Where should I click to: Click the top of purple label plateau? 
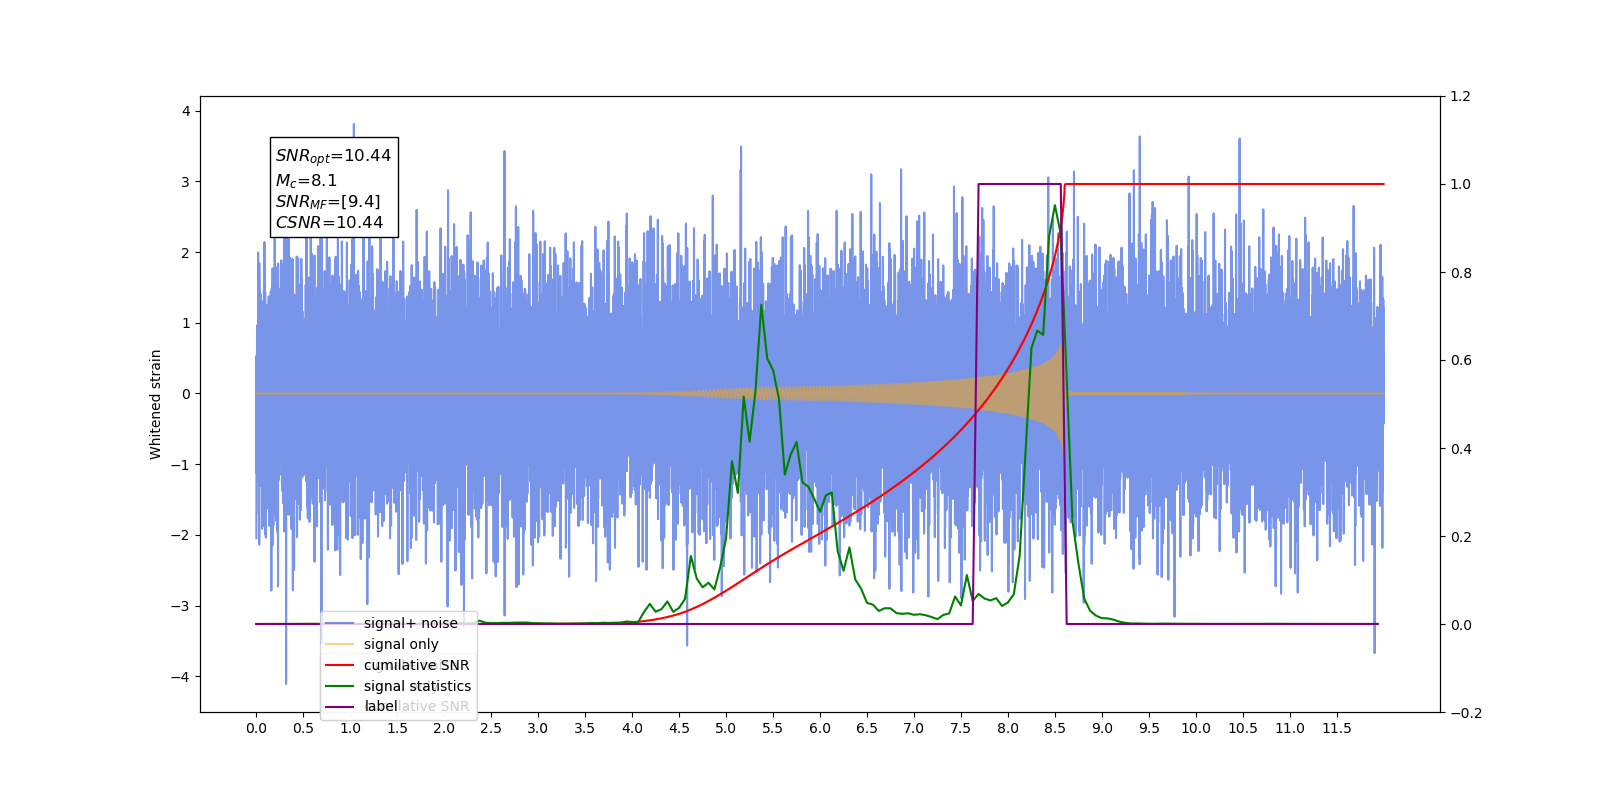1019,184
